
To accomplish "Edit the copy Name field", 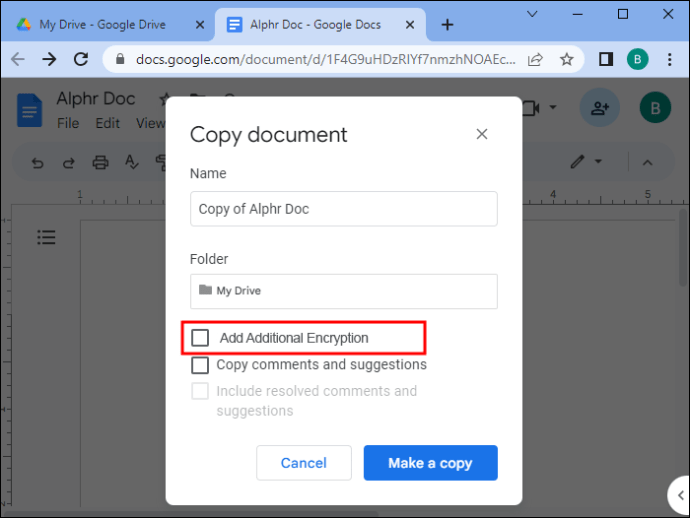I will [x=344, y=209].
